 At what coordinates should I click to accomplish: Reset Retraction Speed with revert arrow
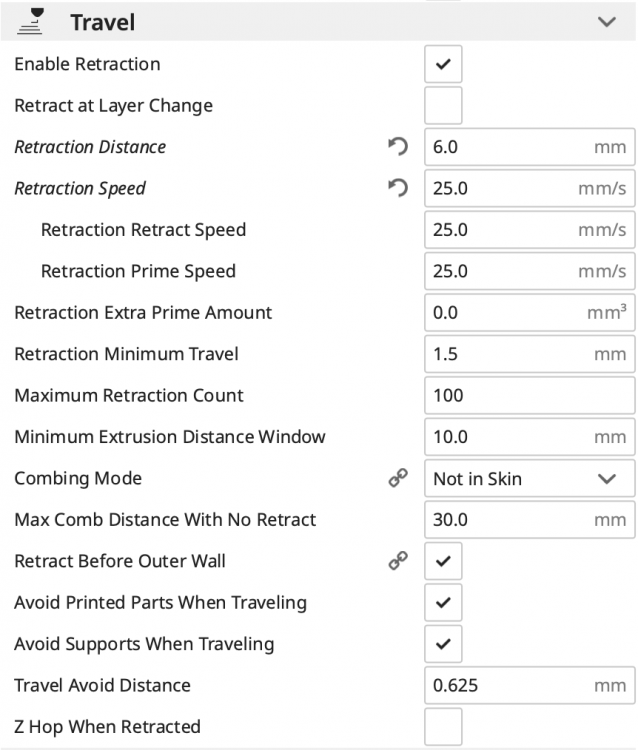(x=398, y=188)
